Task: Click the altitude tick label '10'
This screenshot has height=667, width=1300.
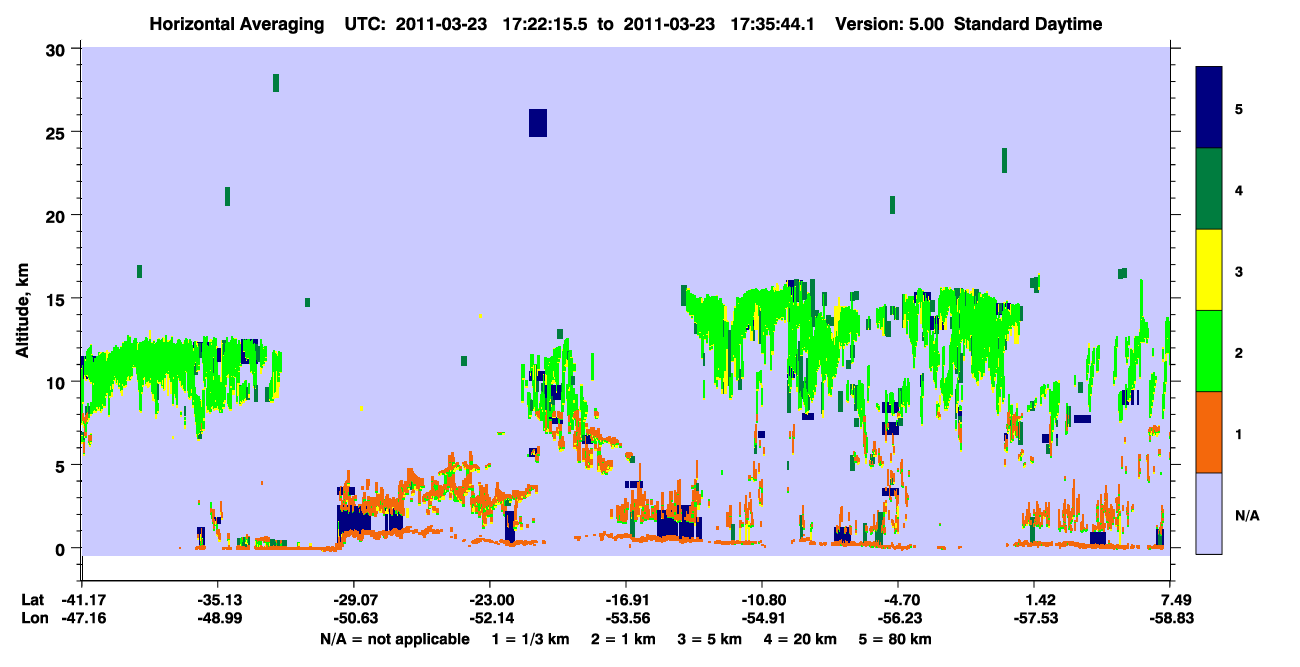Action: pyautogui.click(x=58, y=382)
